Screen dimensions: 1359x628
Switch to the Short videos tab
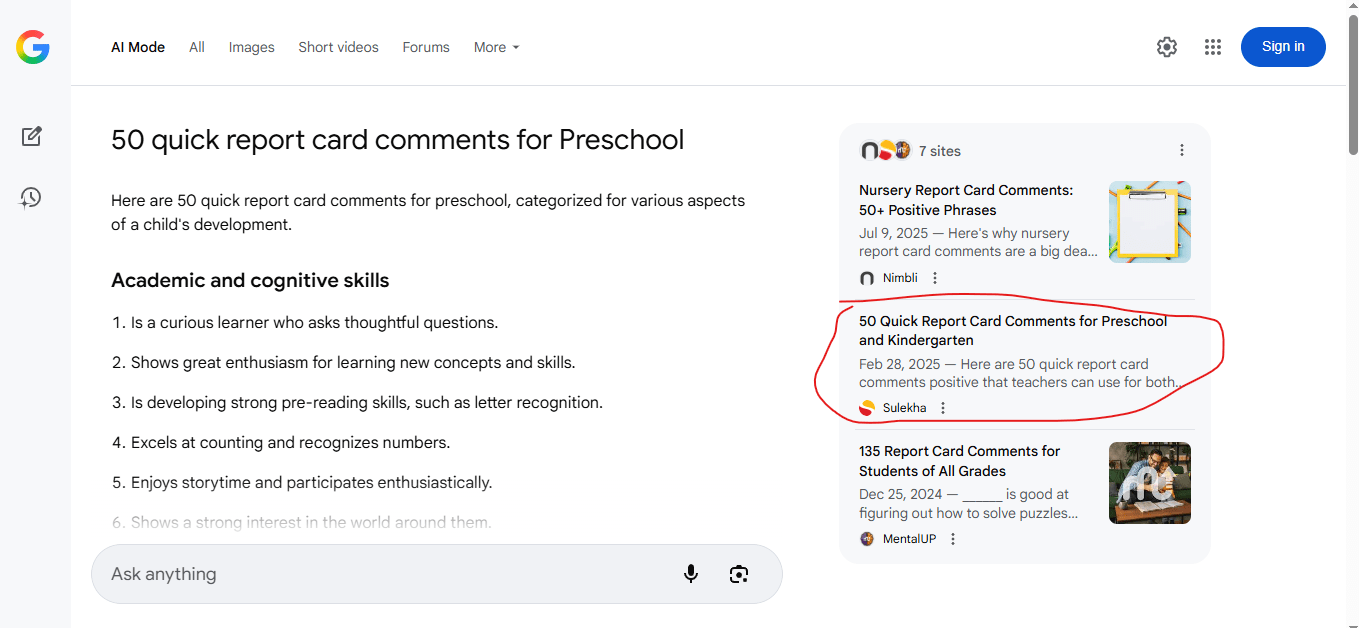pyautogui.click(x=338, y=47)
